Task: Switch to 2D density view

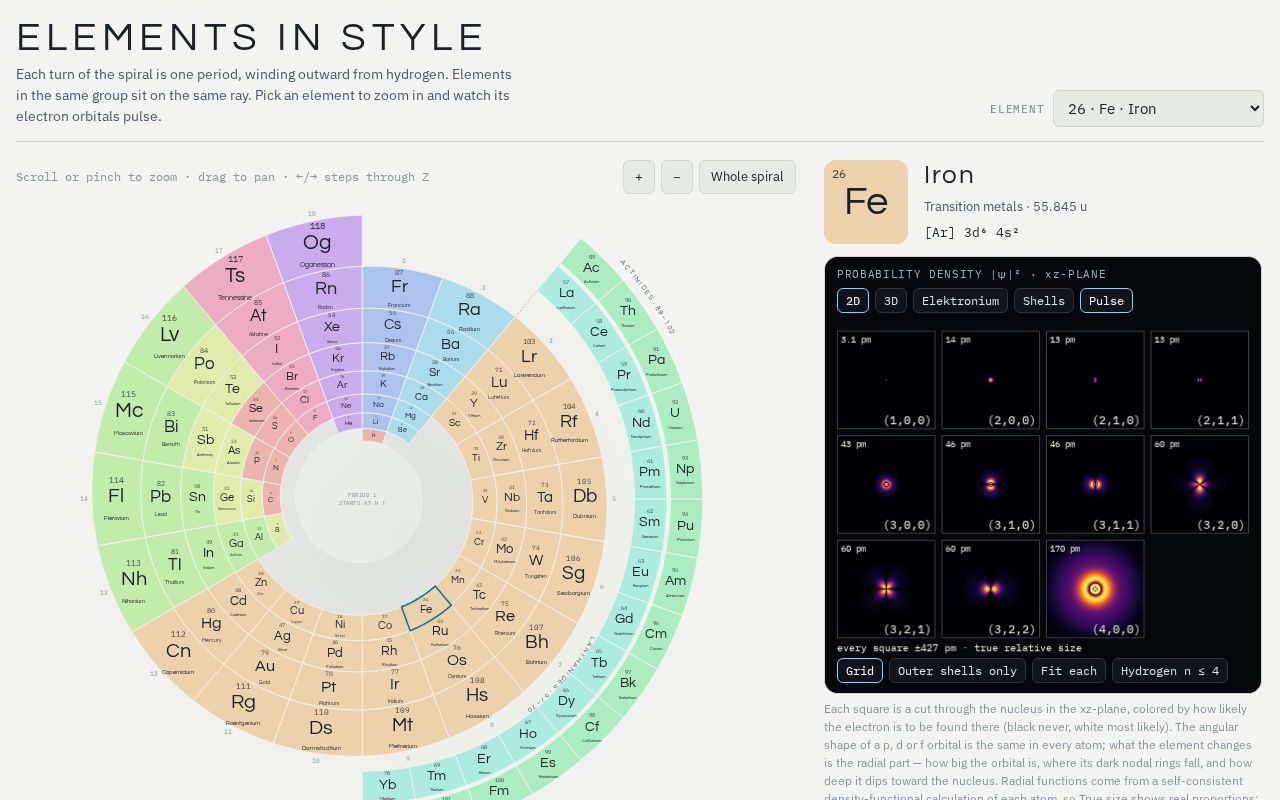Action: 853,301
